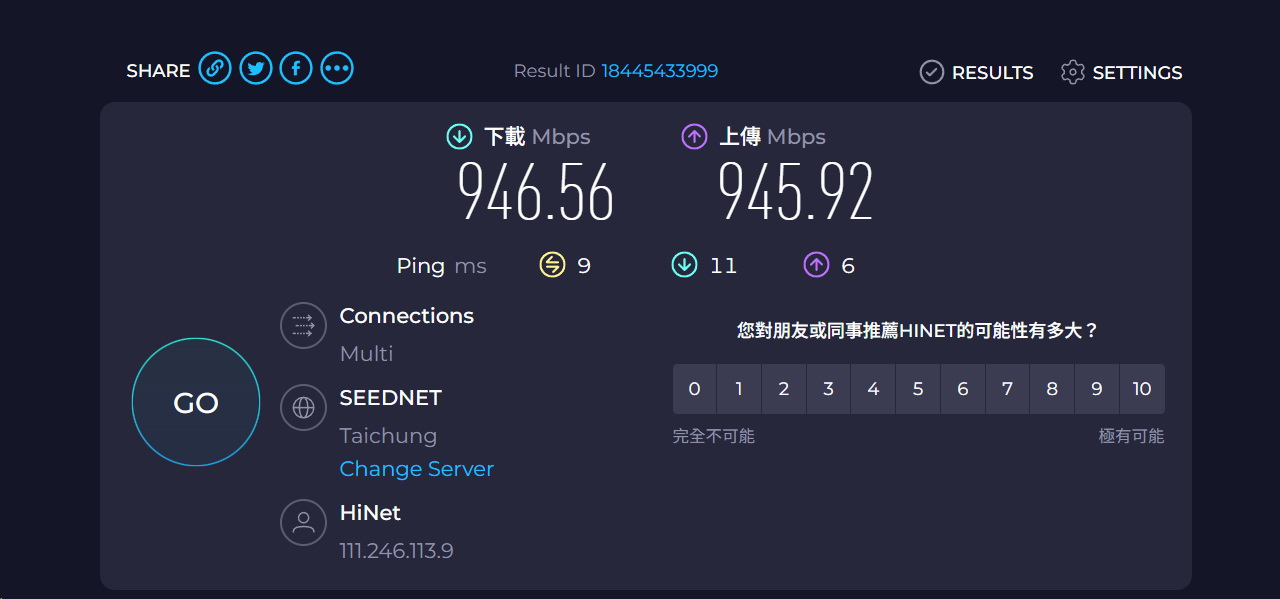
Task: Click the Connections multi-arrow icon
Action: coord(303,325)
